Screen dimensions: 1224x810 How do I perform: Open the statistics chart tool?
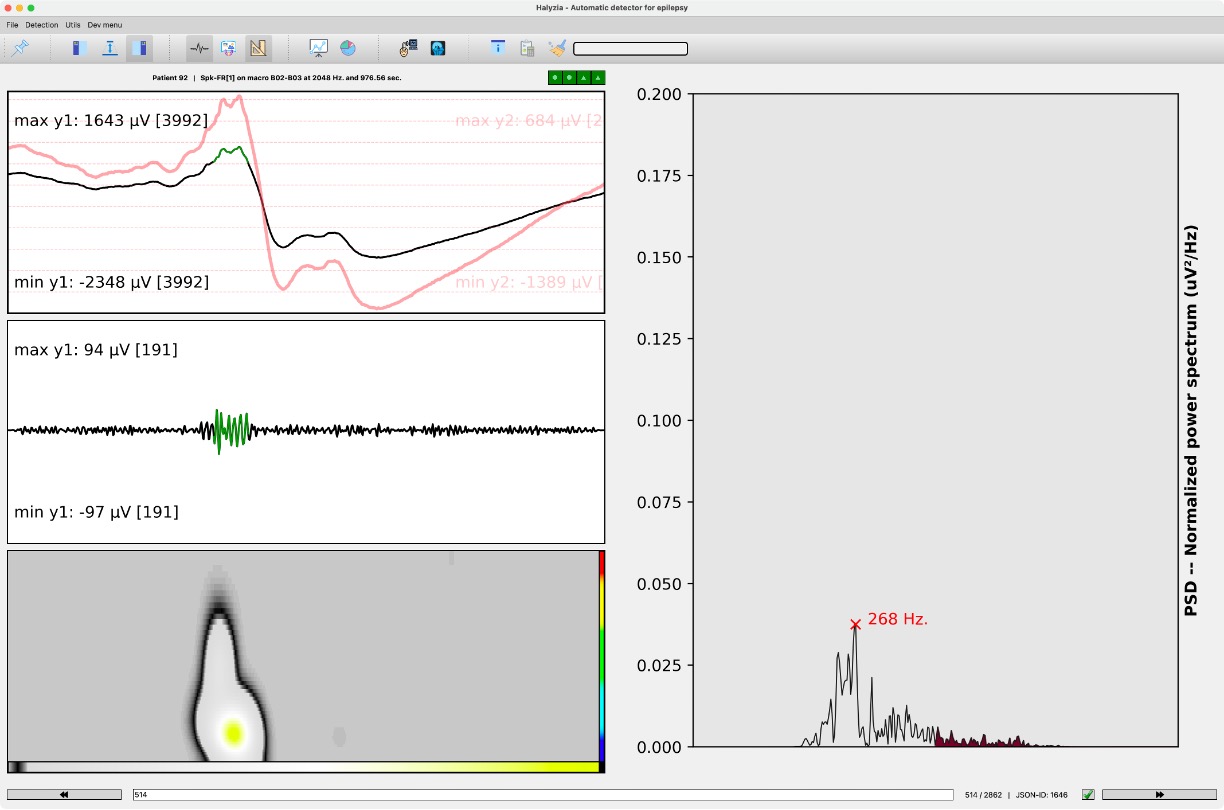[x=317, y=47]
